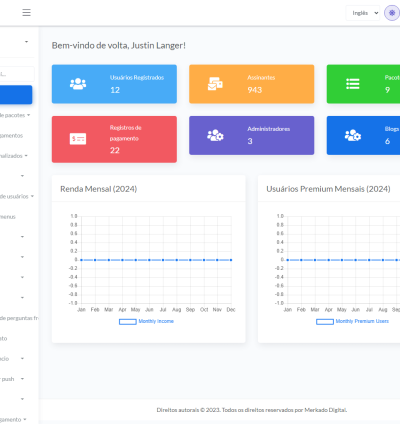This screenshot has width=400, height=424.
Task: Click the 'Bem-vindo de volta, Justin Langer!' heading
Action: 119,45
